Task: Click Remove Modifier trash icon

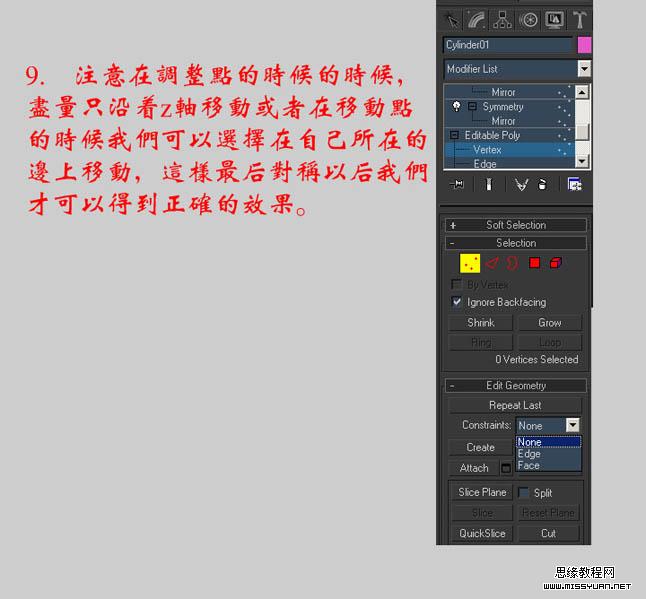Action: pos(543,184)
